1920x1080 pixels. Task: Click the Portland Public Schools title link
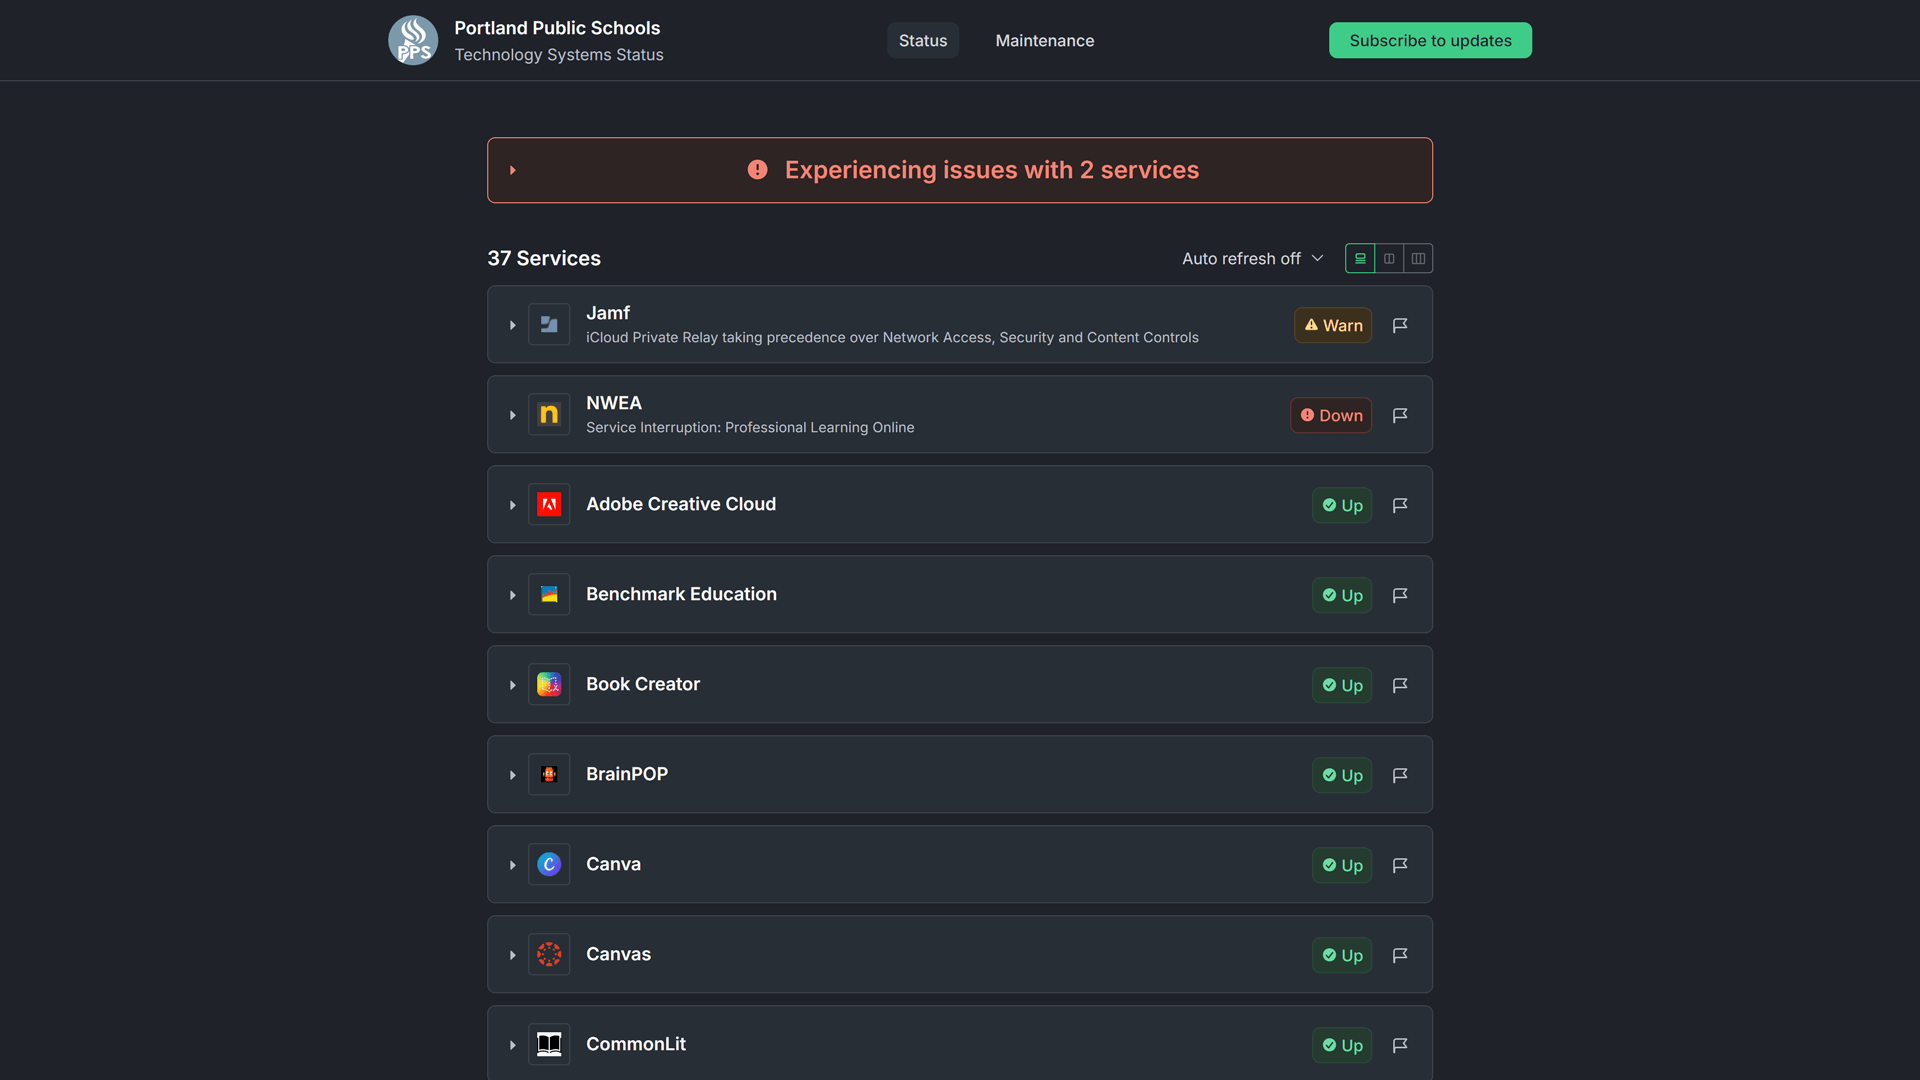[557, 28]
